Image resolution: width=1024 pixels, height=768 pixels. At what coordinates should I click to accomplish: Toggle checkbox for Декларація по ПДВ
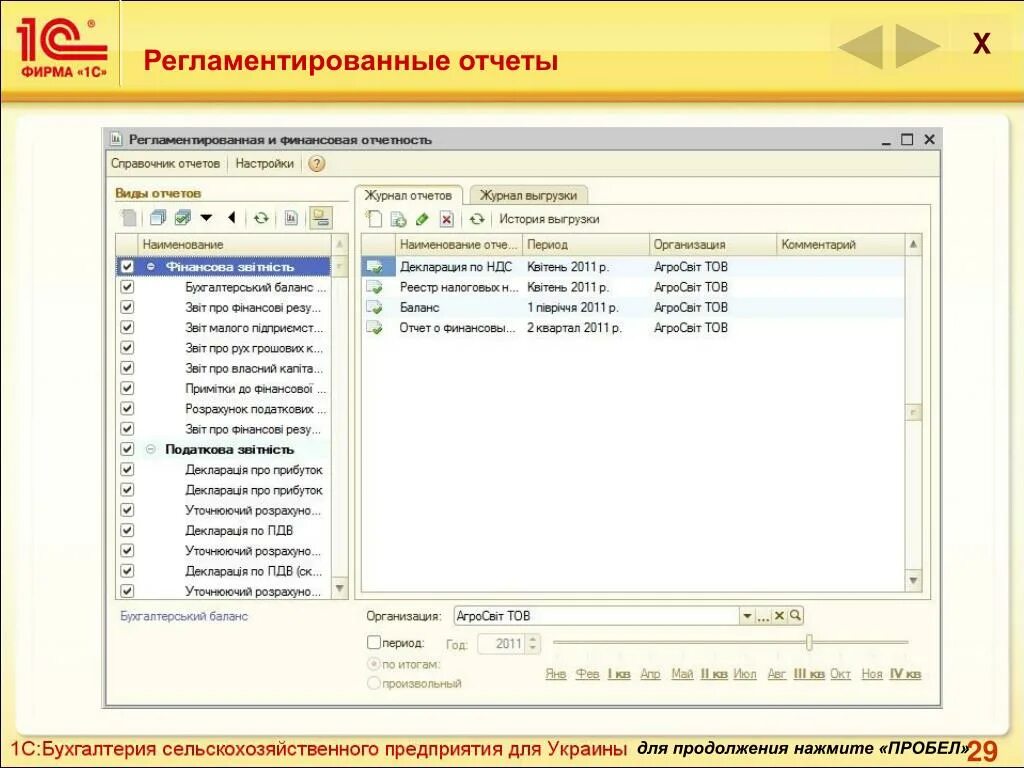[x=127, y=530]
